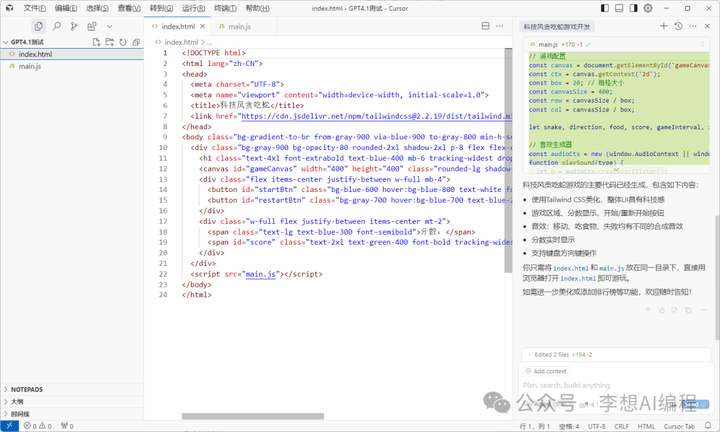Give thumbs down on the response
The image size is (720, 432).
[x=675, y=310]
